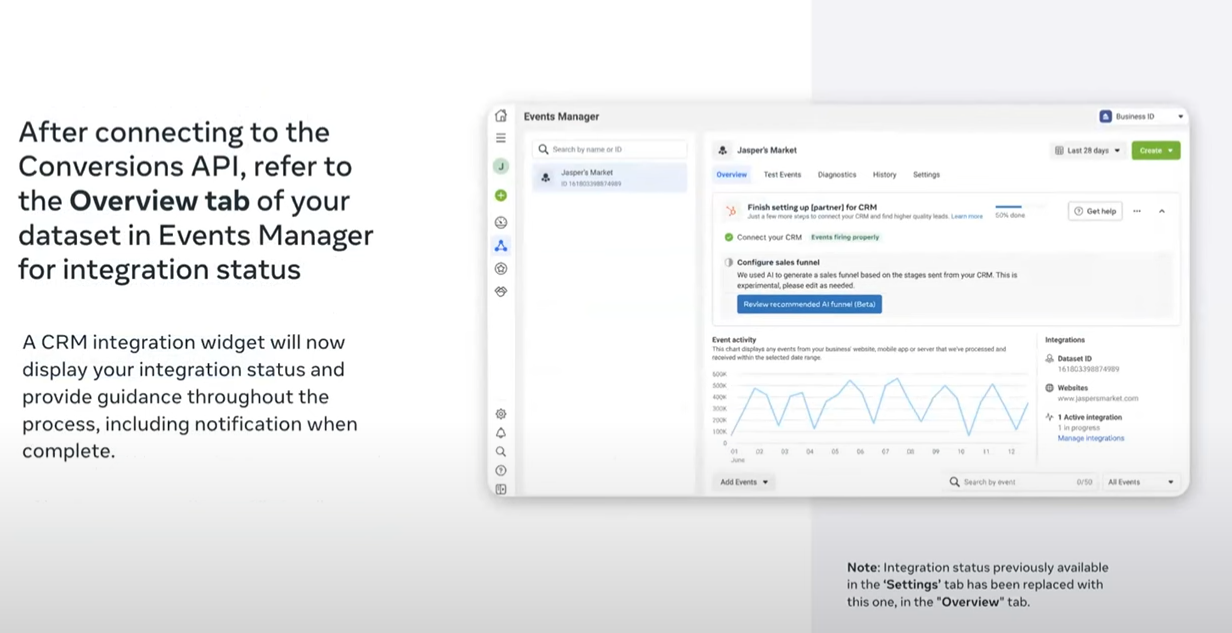Click the 50% done progress bar
The width and height of the screenshot is (1232, 633).
pos(1008,207)
